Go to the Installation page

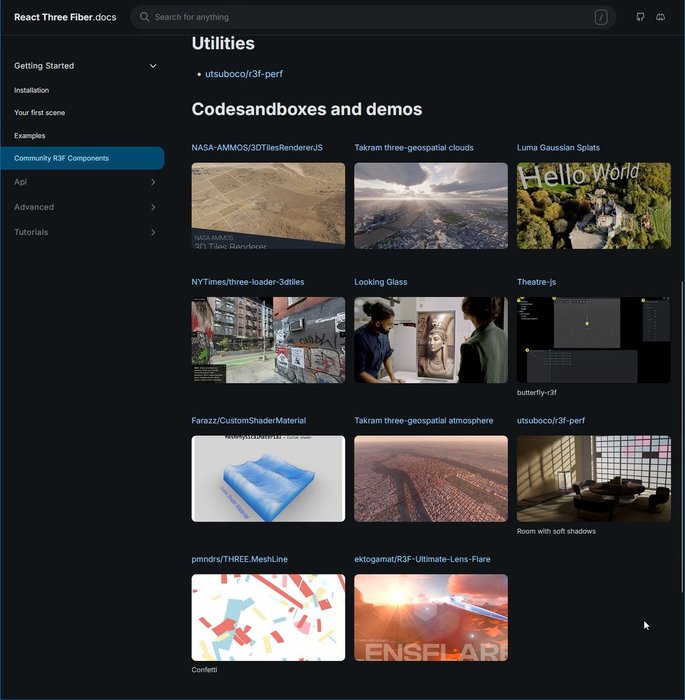(31, 90)
